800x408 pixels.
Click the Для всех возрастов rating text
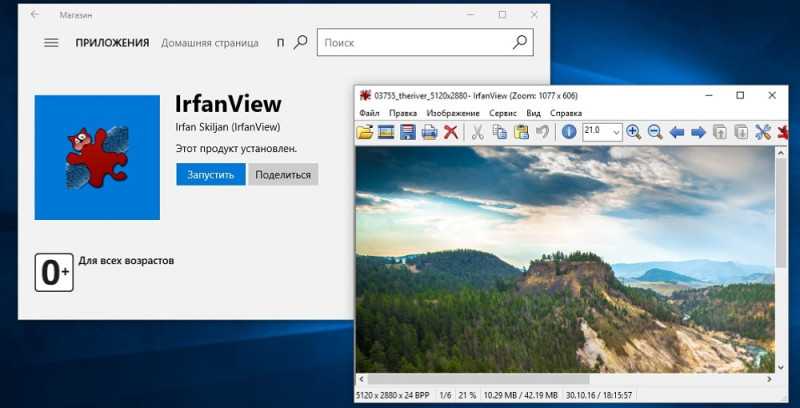pos(126,261)
